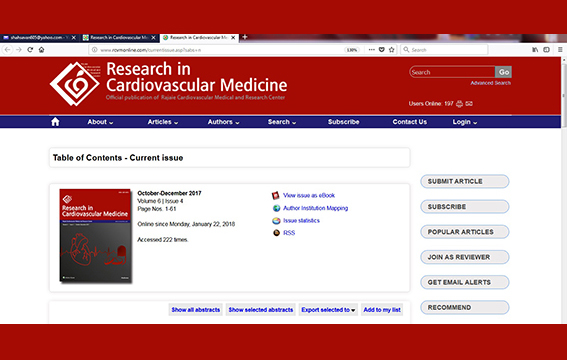This screenshot has width=567, height=360.
Task: Click the SUBMIT ARTICLE button
Action: click(465, 181)
